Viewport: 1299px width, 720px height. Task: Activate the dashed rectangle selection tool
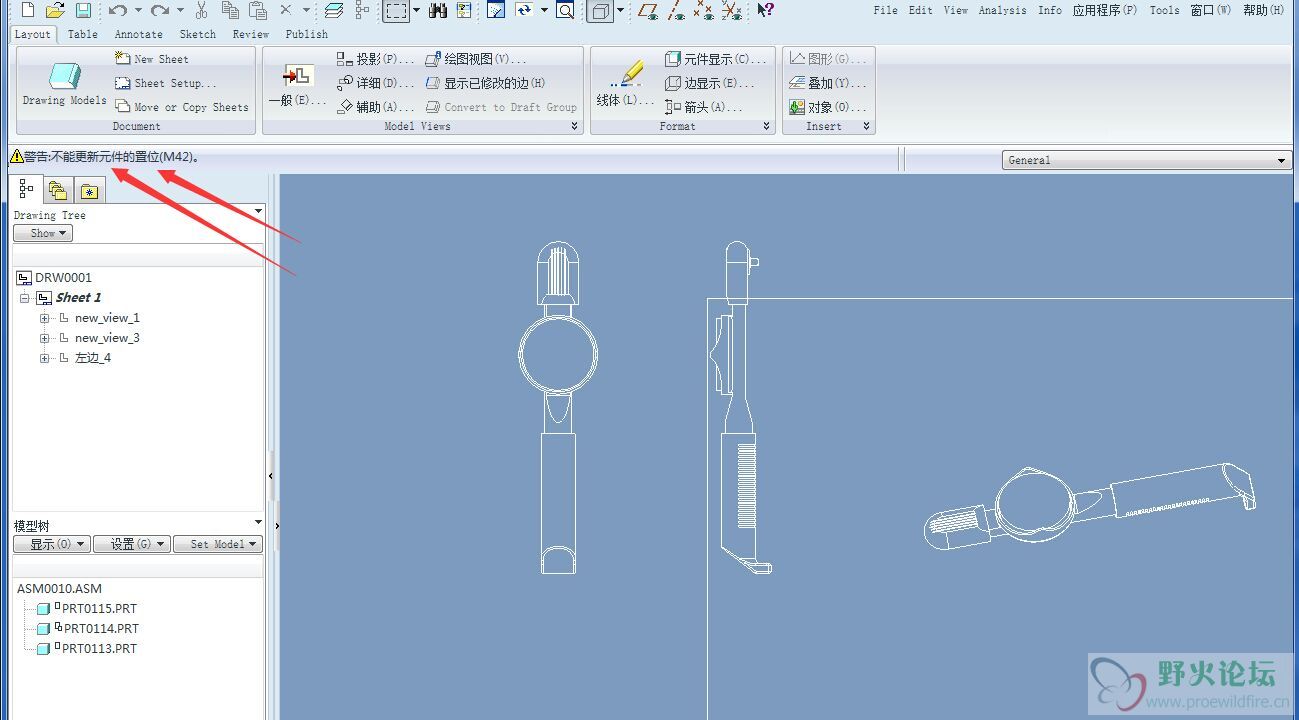click(397, 10)
